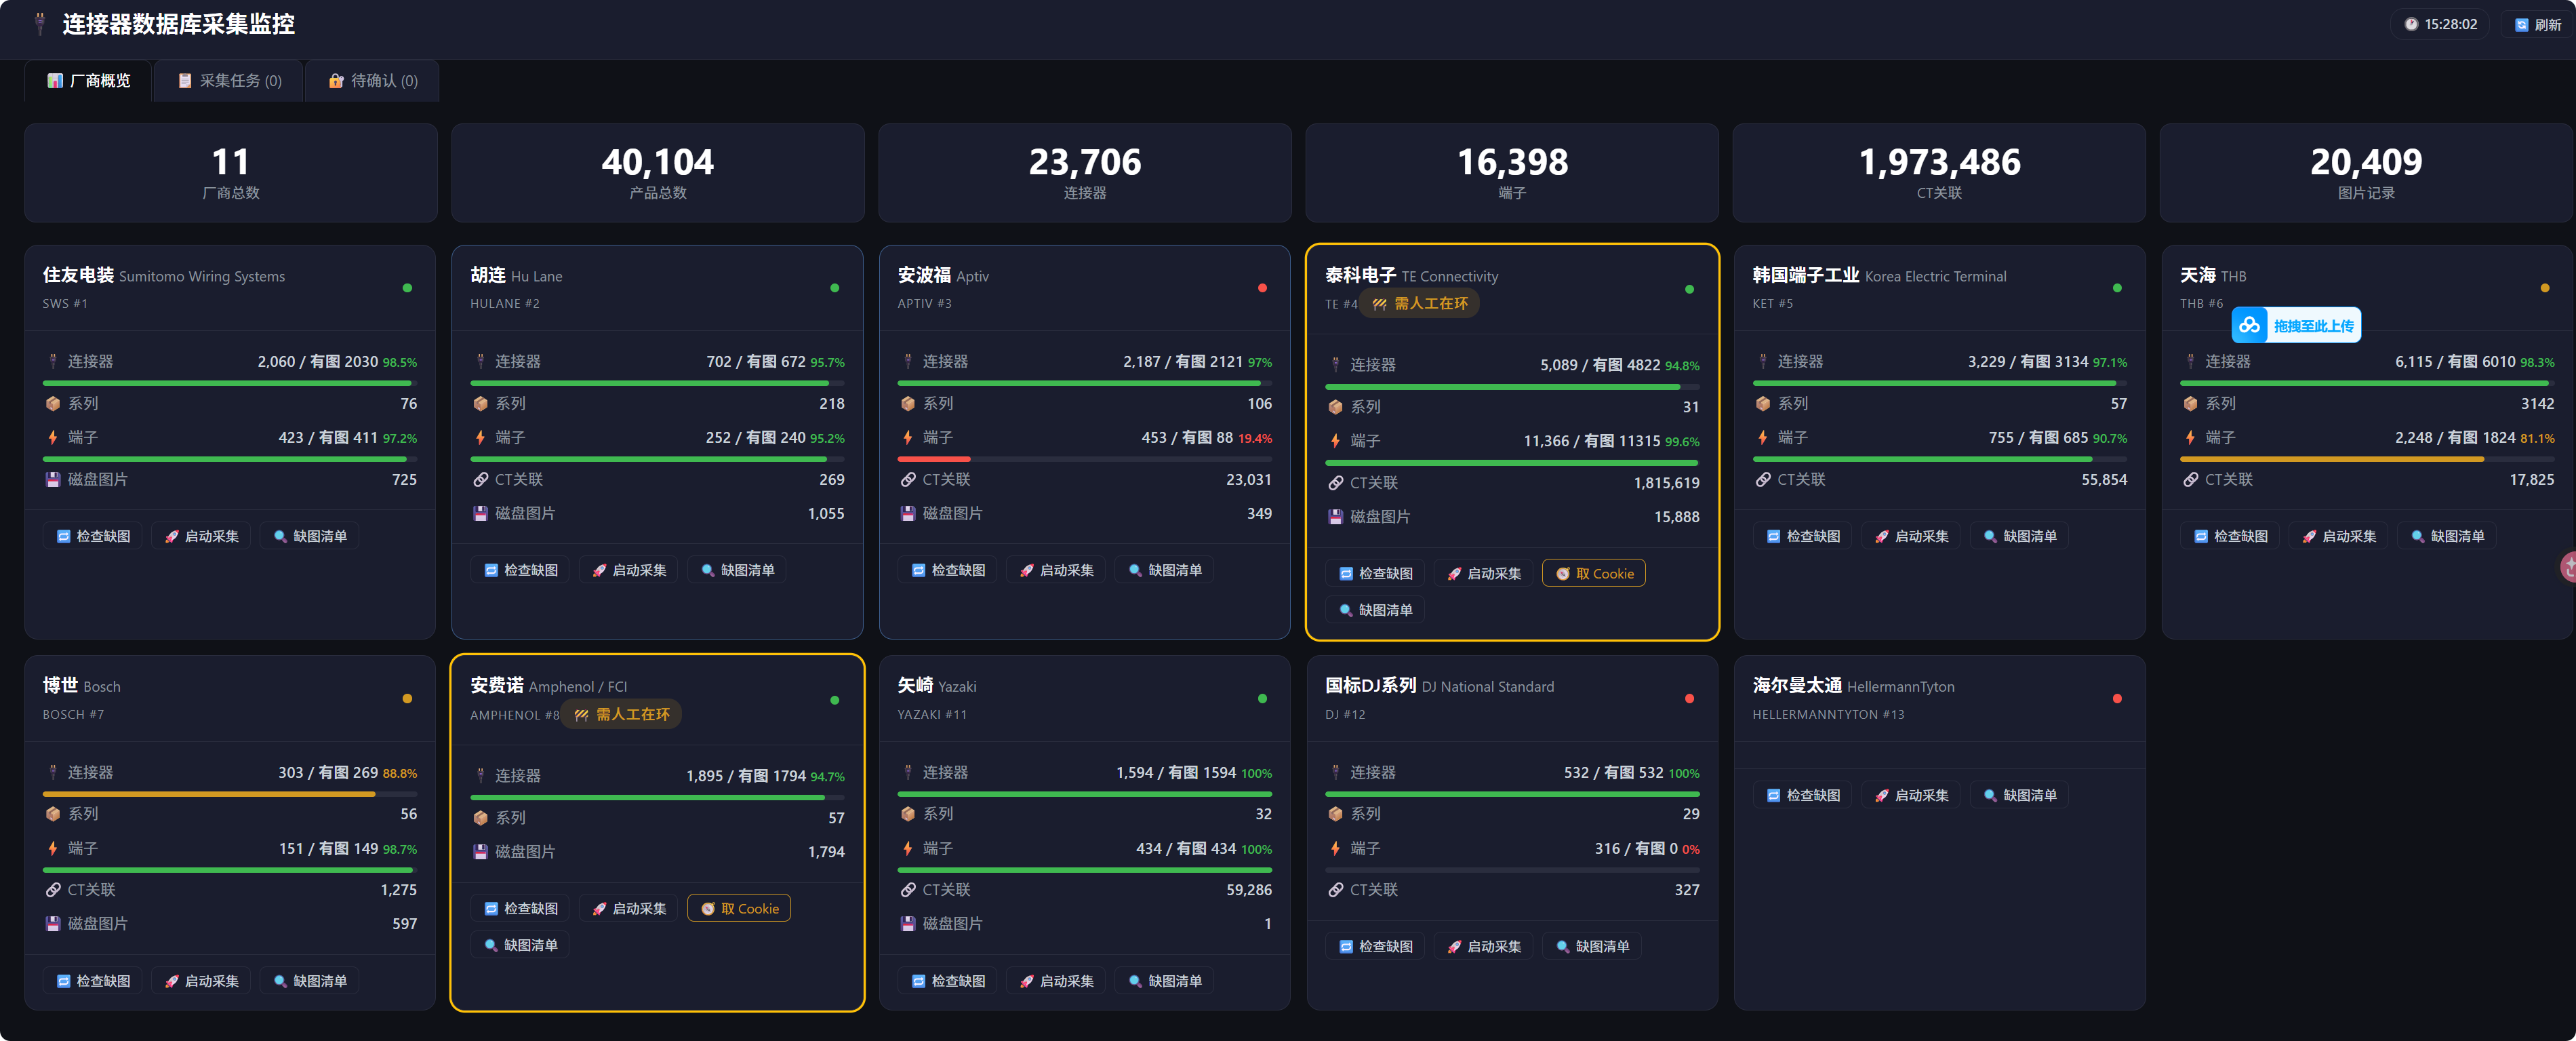Click the 20,409 图片记录 stat card
The height and width of the screenshot is (1041, 2576).
click(2366, 173)
